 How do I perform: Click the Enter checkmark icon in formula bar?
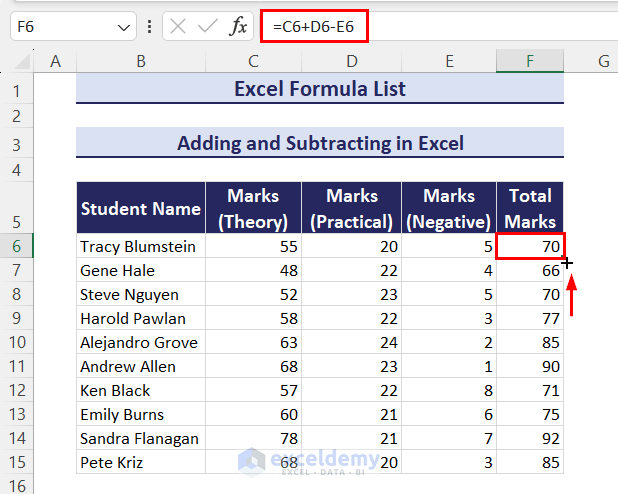click(207, 26)
